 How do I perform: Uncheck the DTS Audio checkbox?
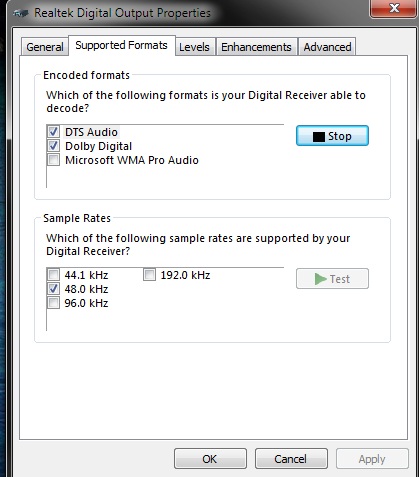pos(53,132)
